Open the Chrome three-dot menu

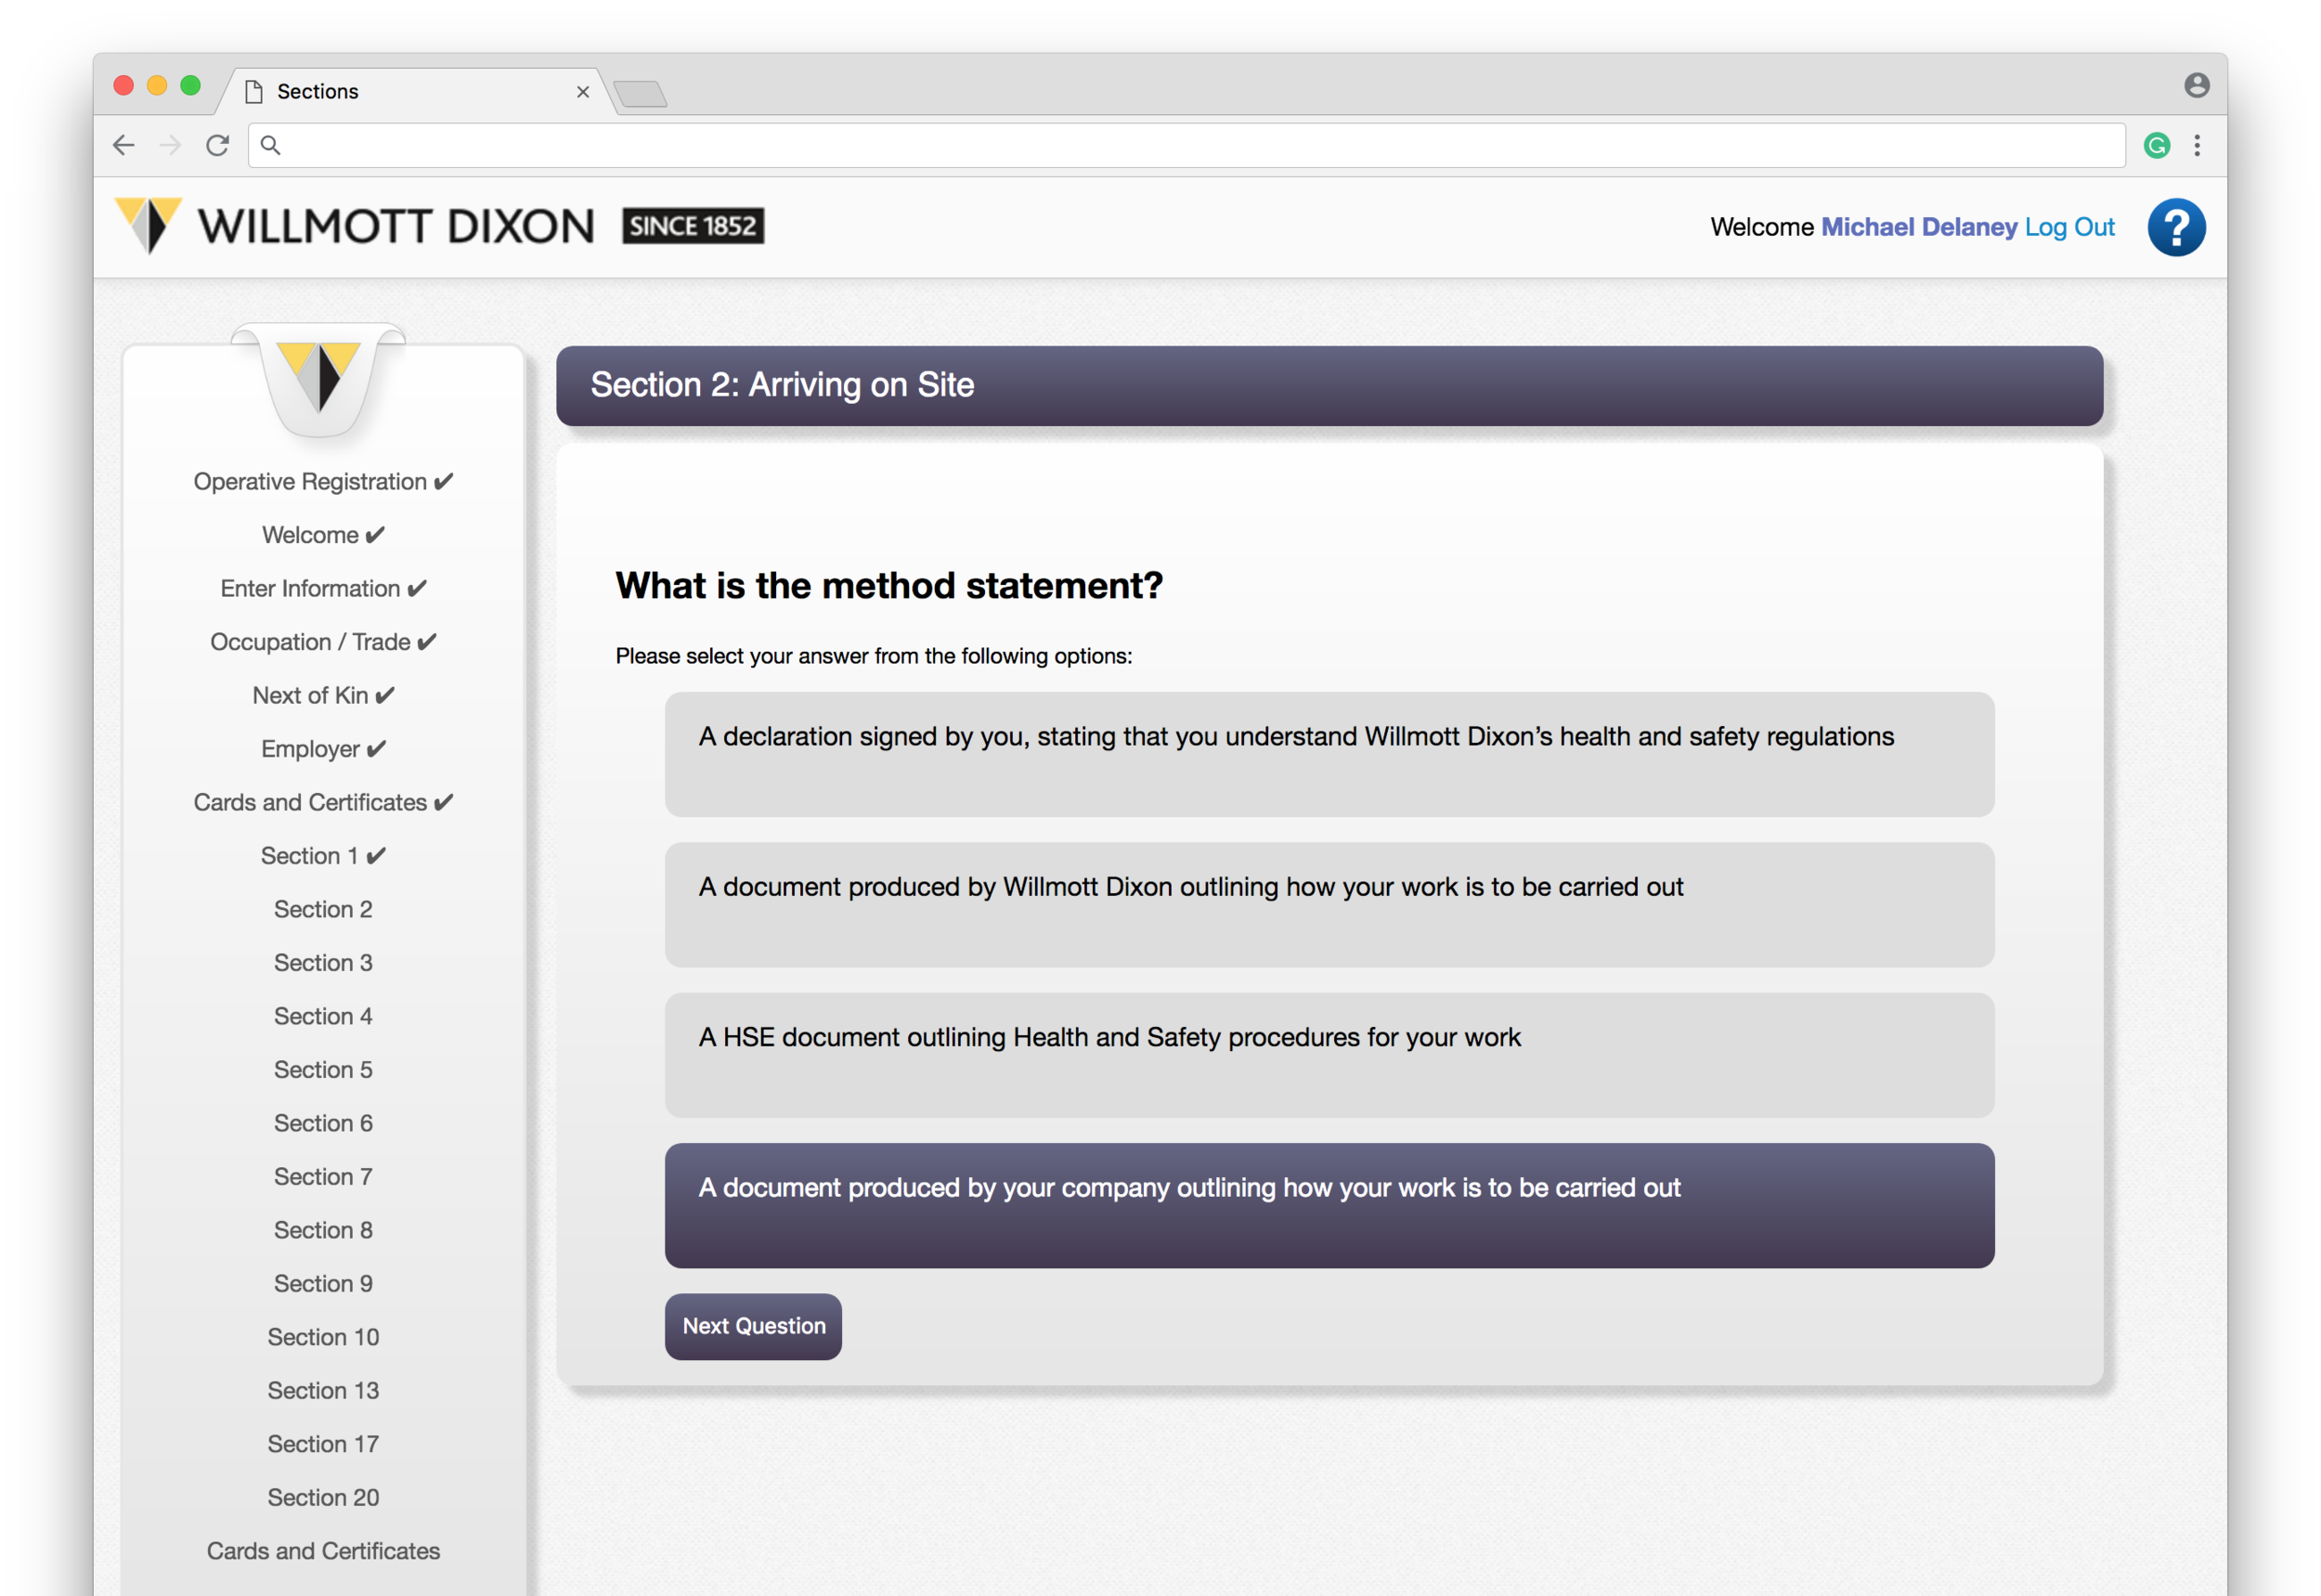pos(2197,146)
